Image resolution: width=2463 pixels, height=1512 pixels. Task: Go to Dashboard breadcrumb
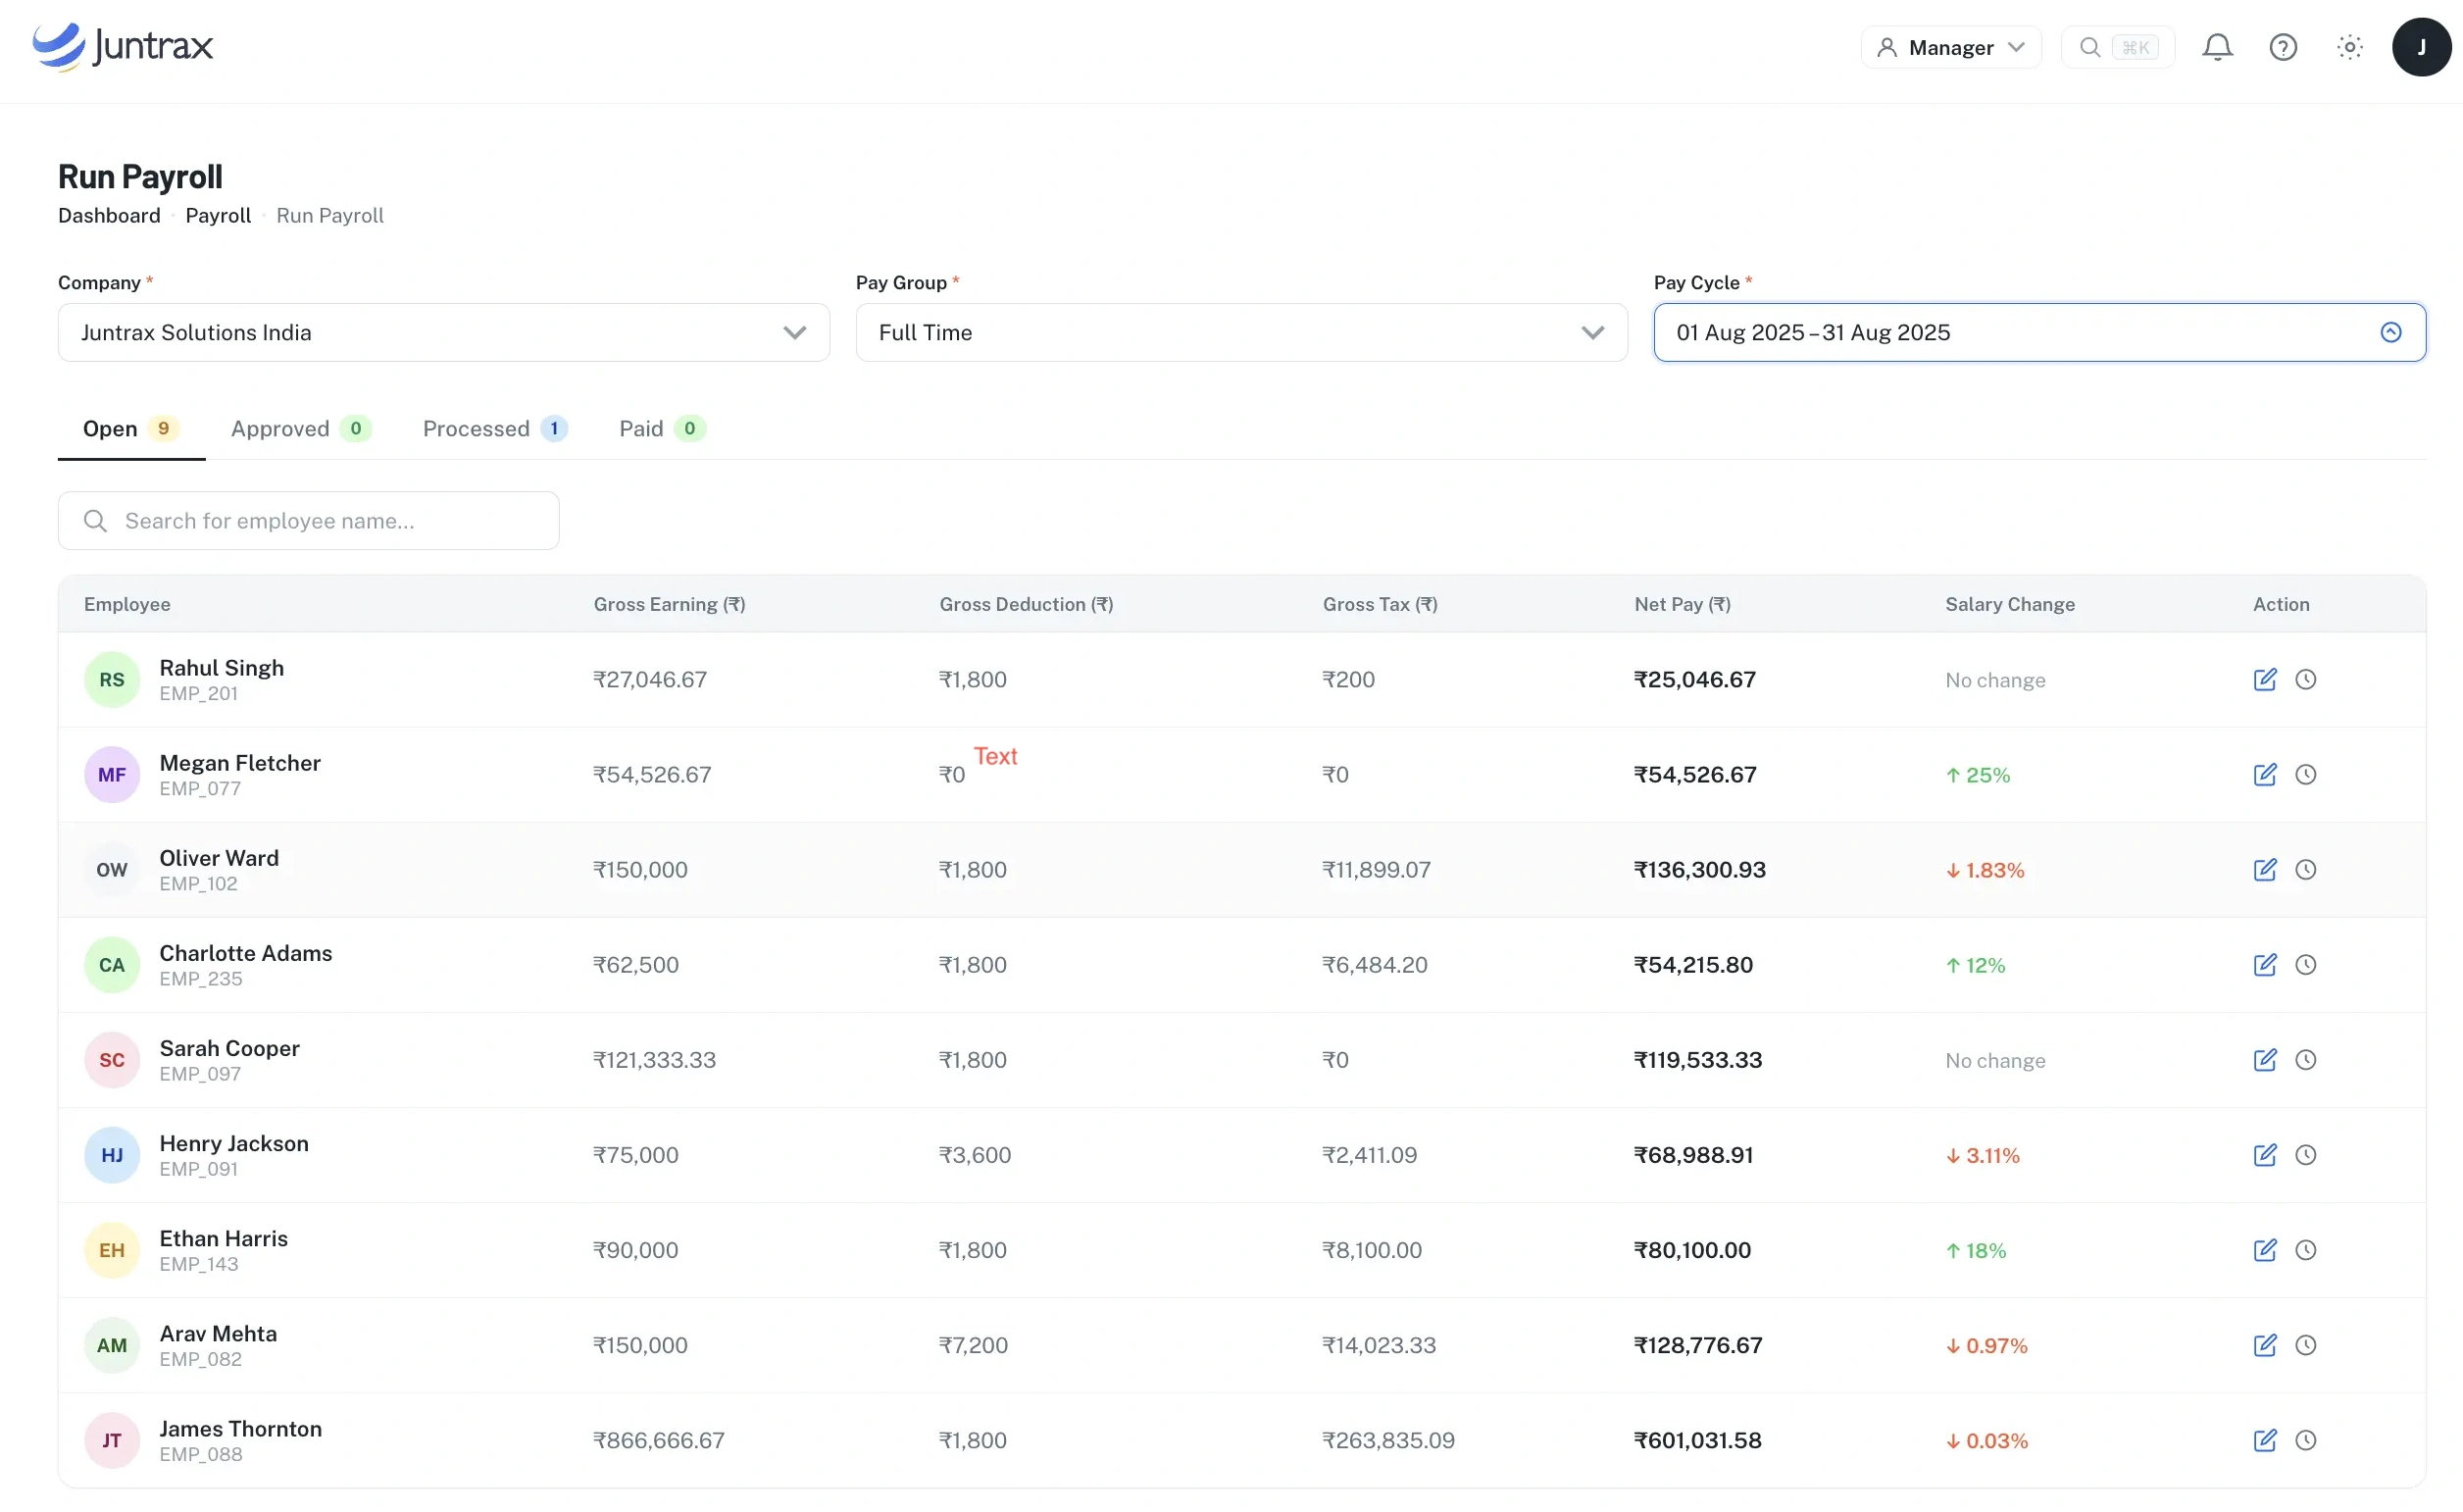point(109,216)
